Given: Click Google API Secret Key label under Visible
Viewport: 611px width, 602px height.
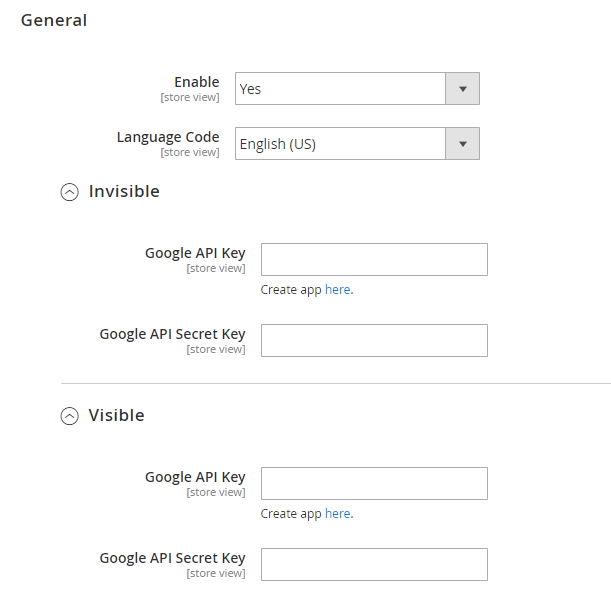Looking at the screenshot, I should point(172,558).
